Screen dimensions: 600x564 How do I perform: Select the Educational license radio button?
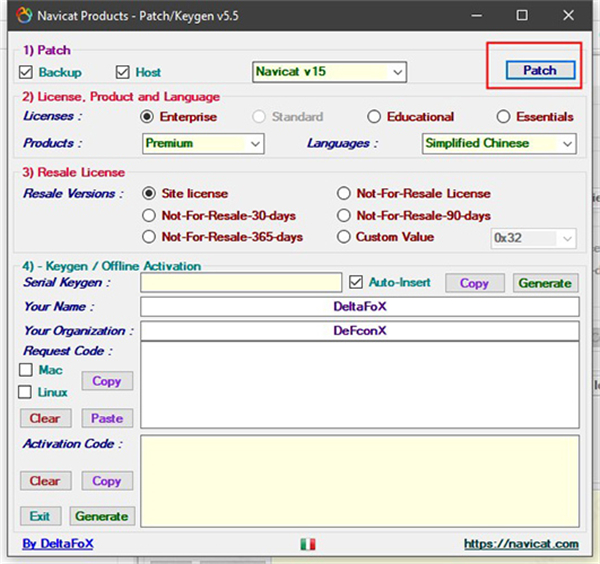(x=374, y=117)
